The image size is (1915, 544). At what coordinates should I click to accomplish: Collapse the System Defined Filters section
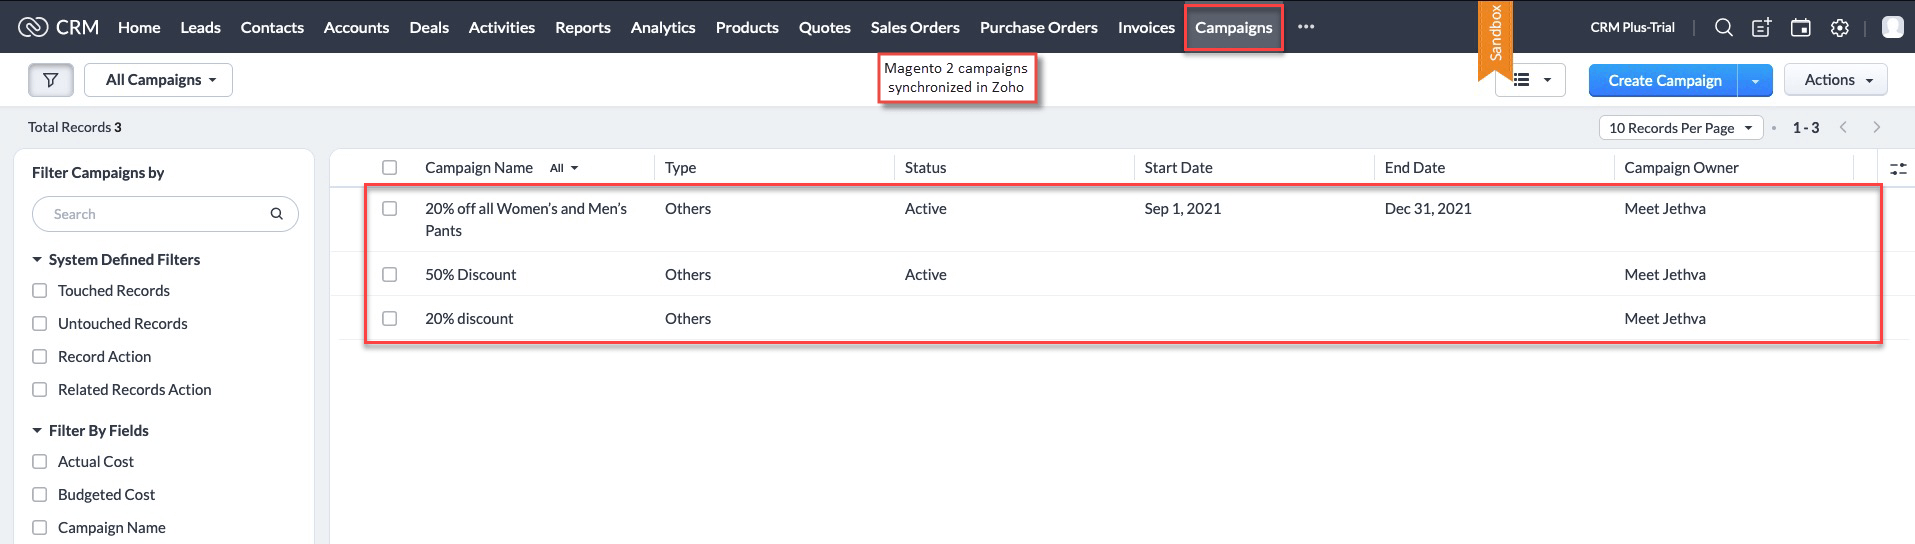(37, 260)
